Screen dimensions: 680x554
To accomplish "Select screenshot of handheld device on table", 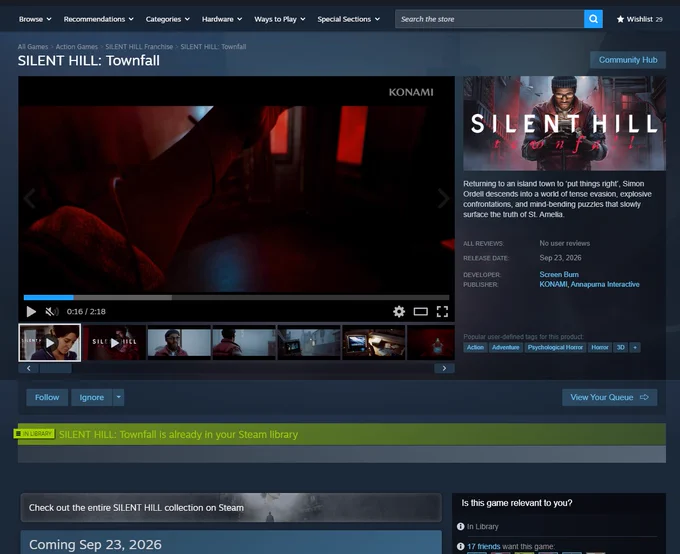I will [374, 343].
